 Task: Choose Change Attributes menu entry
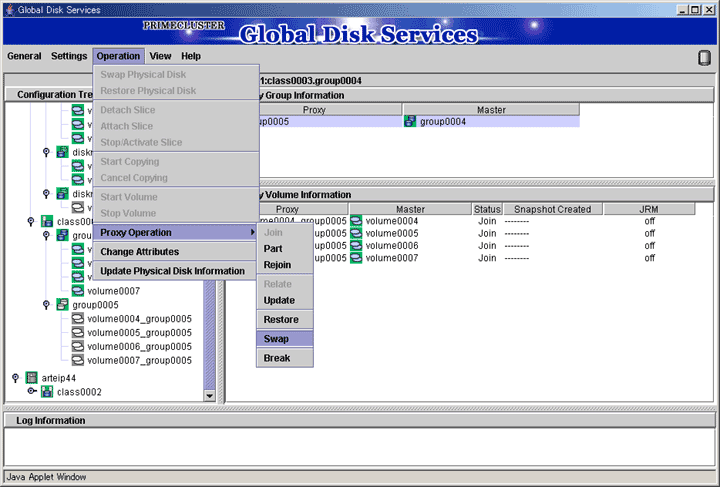click(175, 252)
